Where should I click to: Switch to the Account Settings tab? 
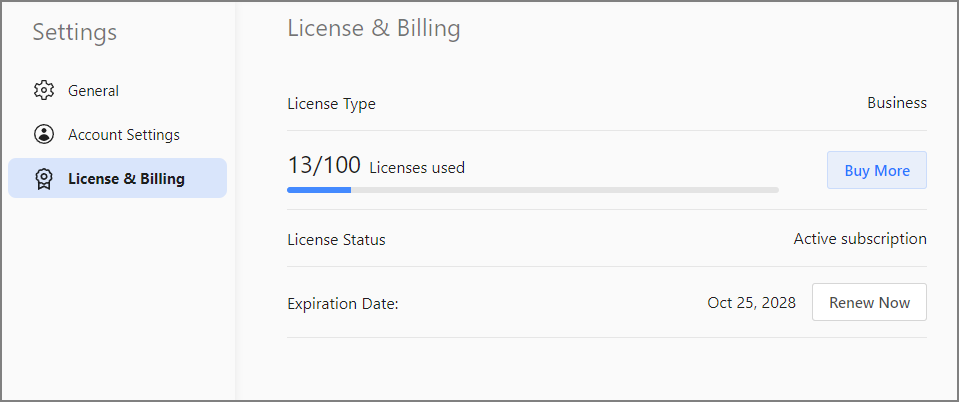click(x=124, y=134)
